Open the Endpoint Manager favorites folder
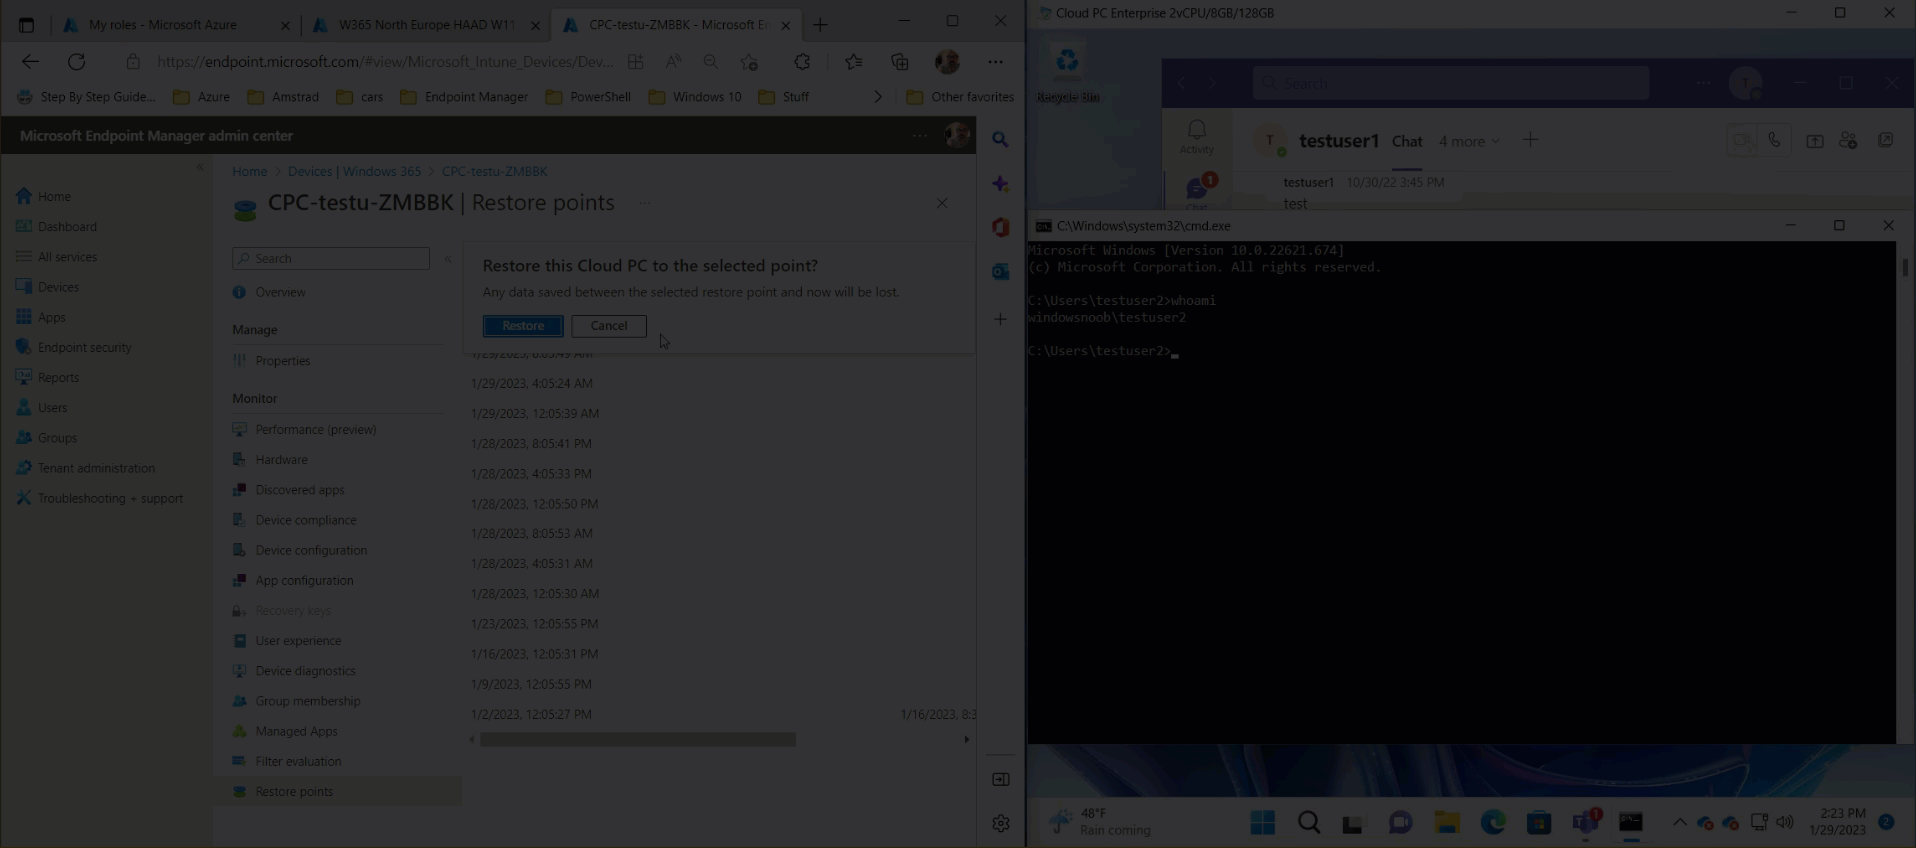This screenshot has height=848, width=1916. coord(464,97)
